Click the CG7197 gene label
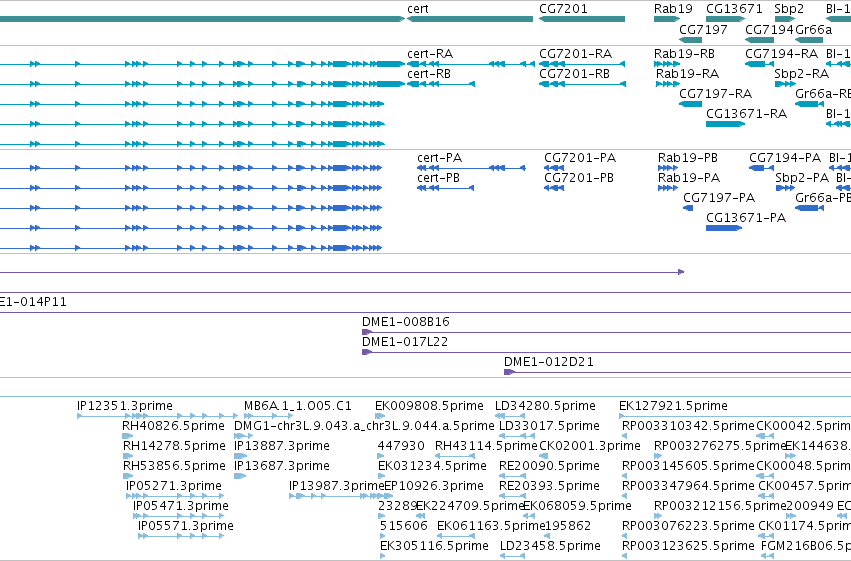Image resolution: width=851 pixels, height=561 pixels. pyautogui.click(x=703, y=30)
